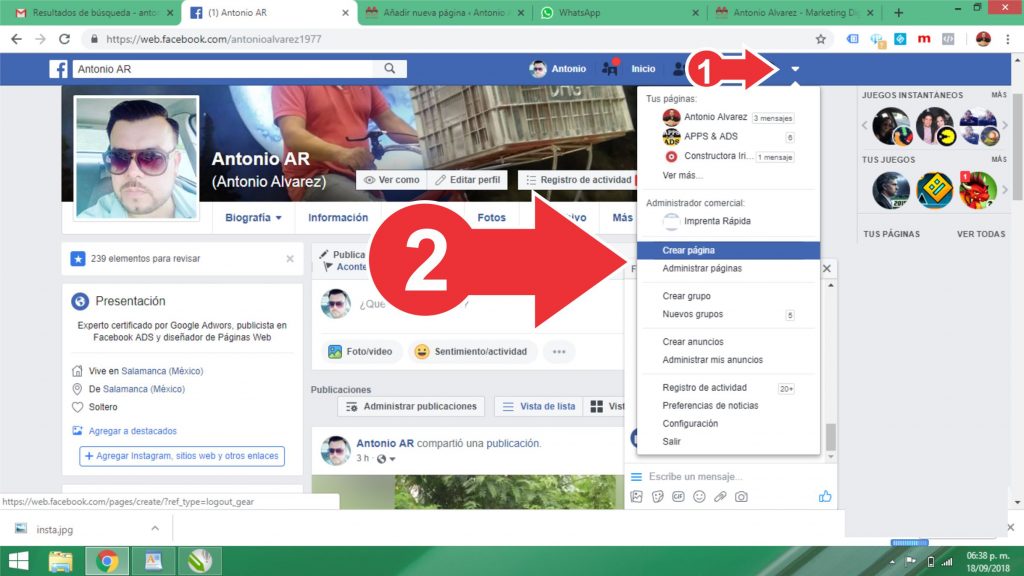Switch to the WhatsApp tab
Image resolution: width=1024 pixels, height=576 pixels.
pos(620,12)
